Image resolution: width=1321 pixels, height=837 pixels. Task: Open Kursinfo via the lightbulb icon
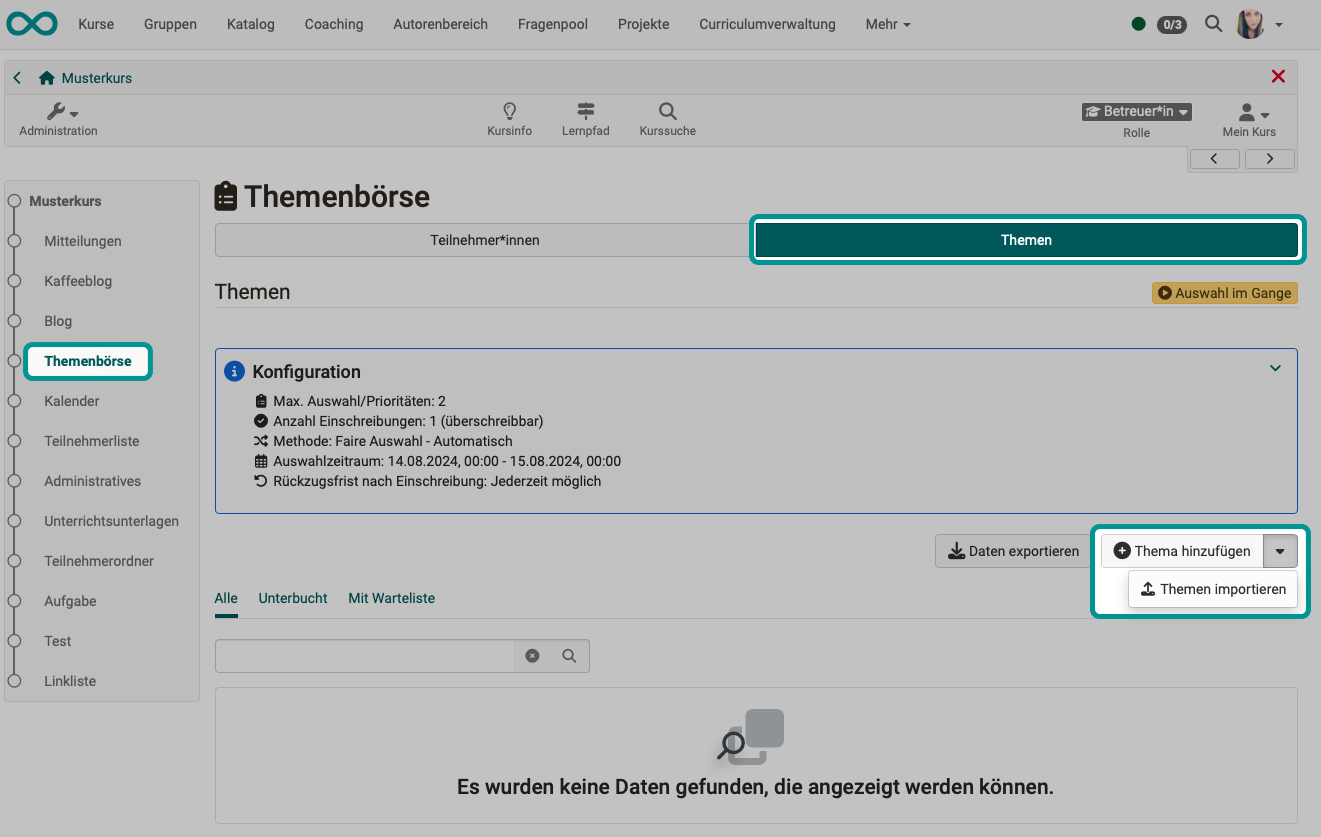pyautogui.click(x=509, y=112)
